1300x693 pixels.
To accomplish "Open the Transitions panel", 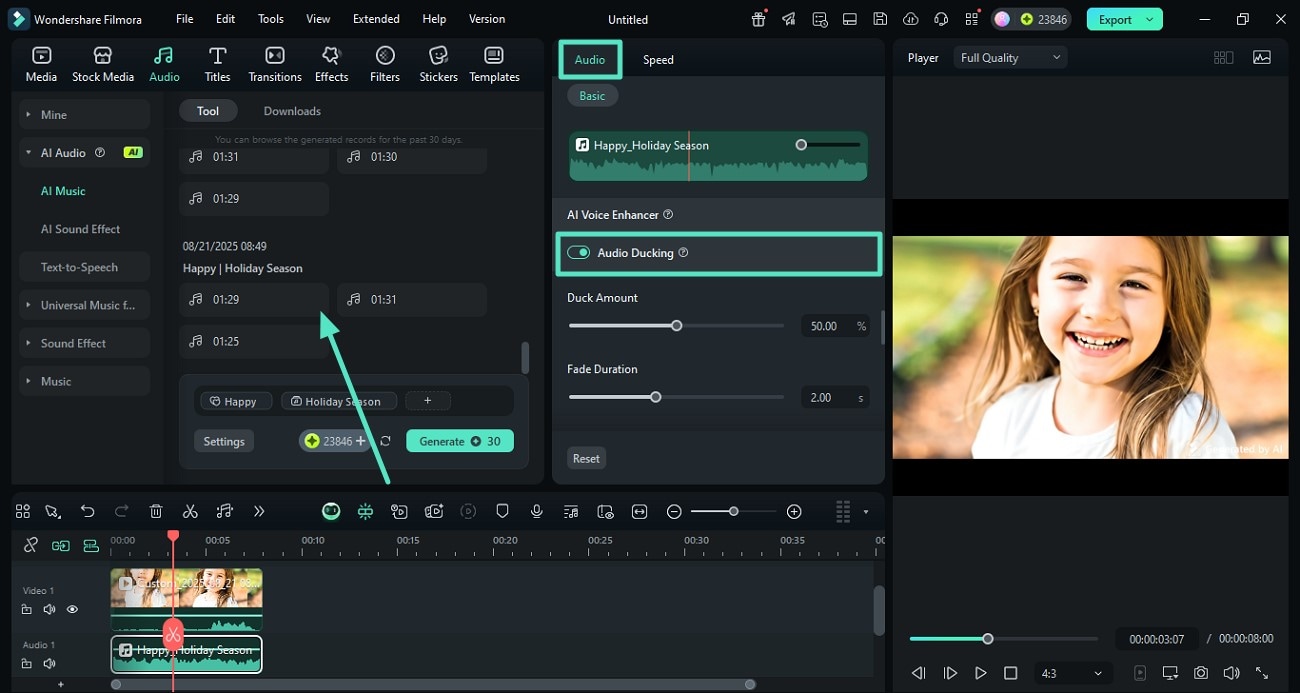I will click(x=274, y=64).
